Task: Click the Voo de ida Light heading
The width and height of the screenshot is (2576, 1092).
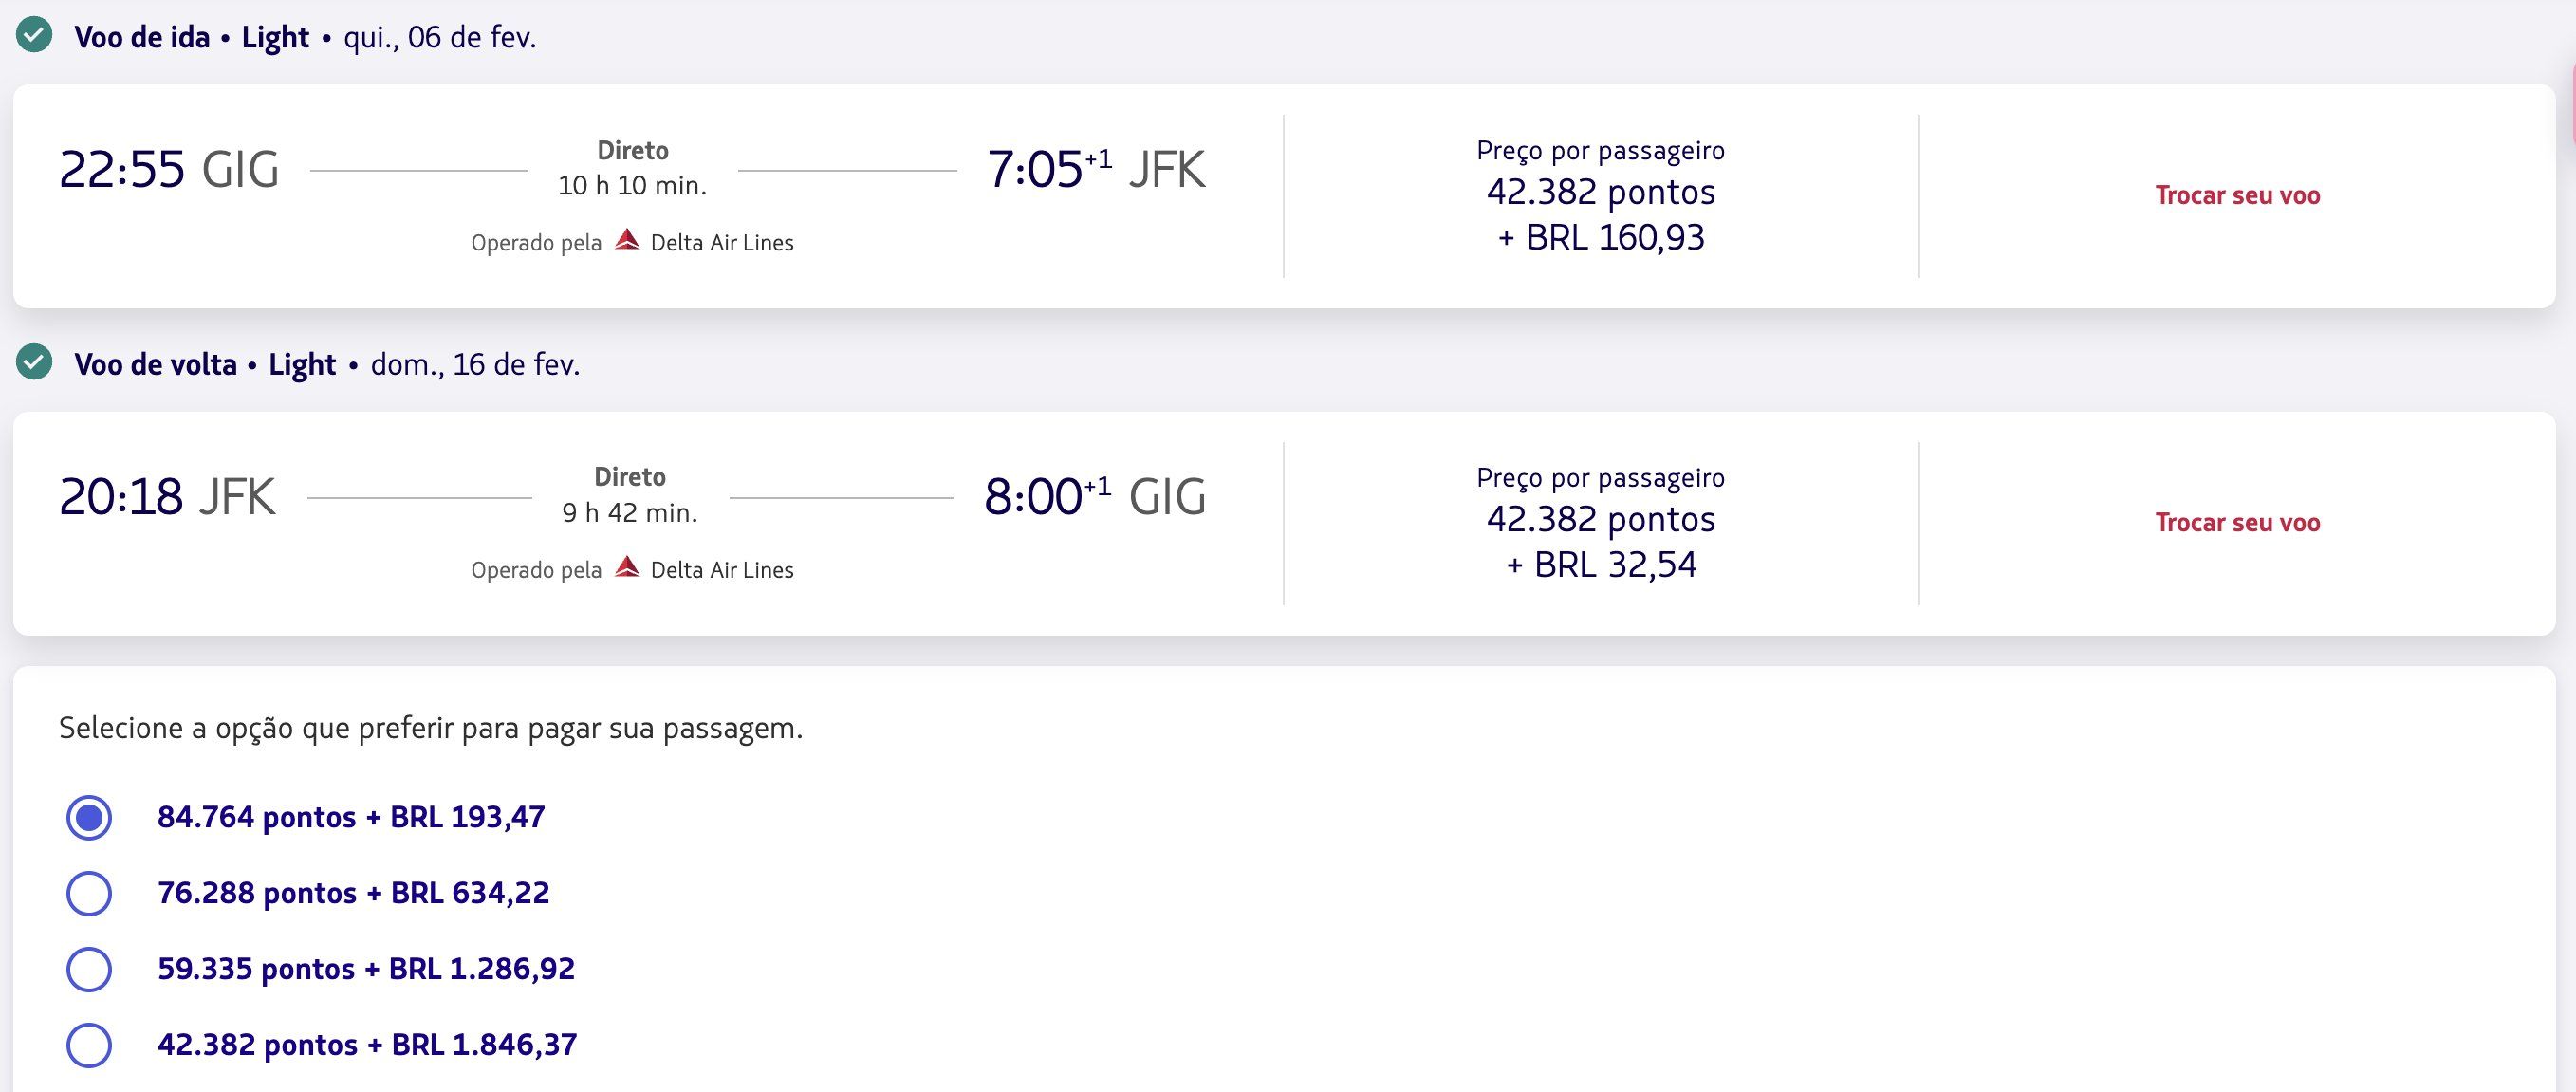Action: 191,37
